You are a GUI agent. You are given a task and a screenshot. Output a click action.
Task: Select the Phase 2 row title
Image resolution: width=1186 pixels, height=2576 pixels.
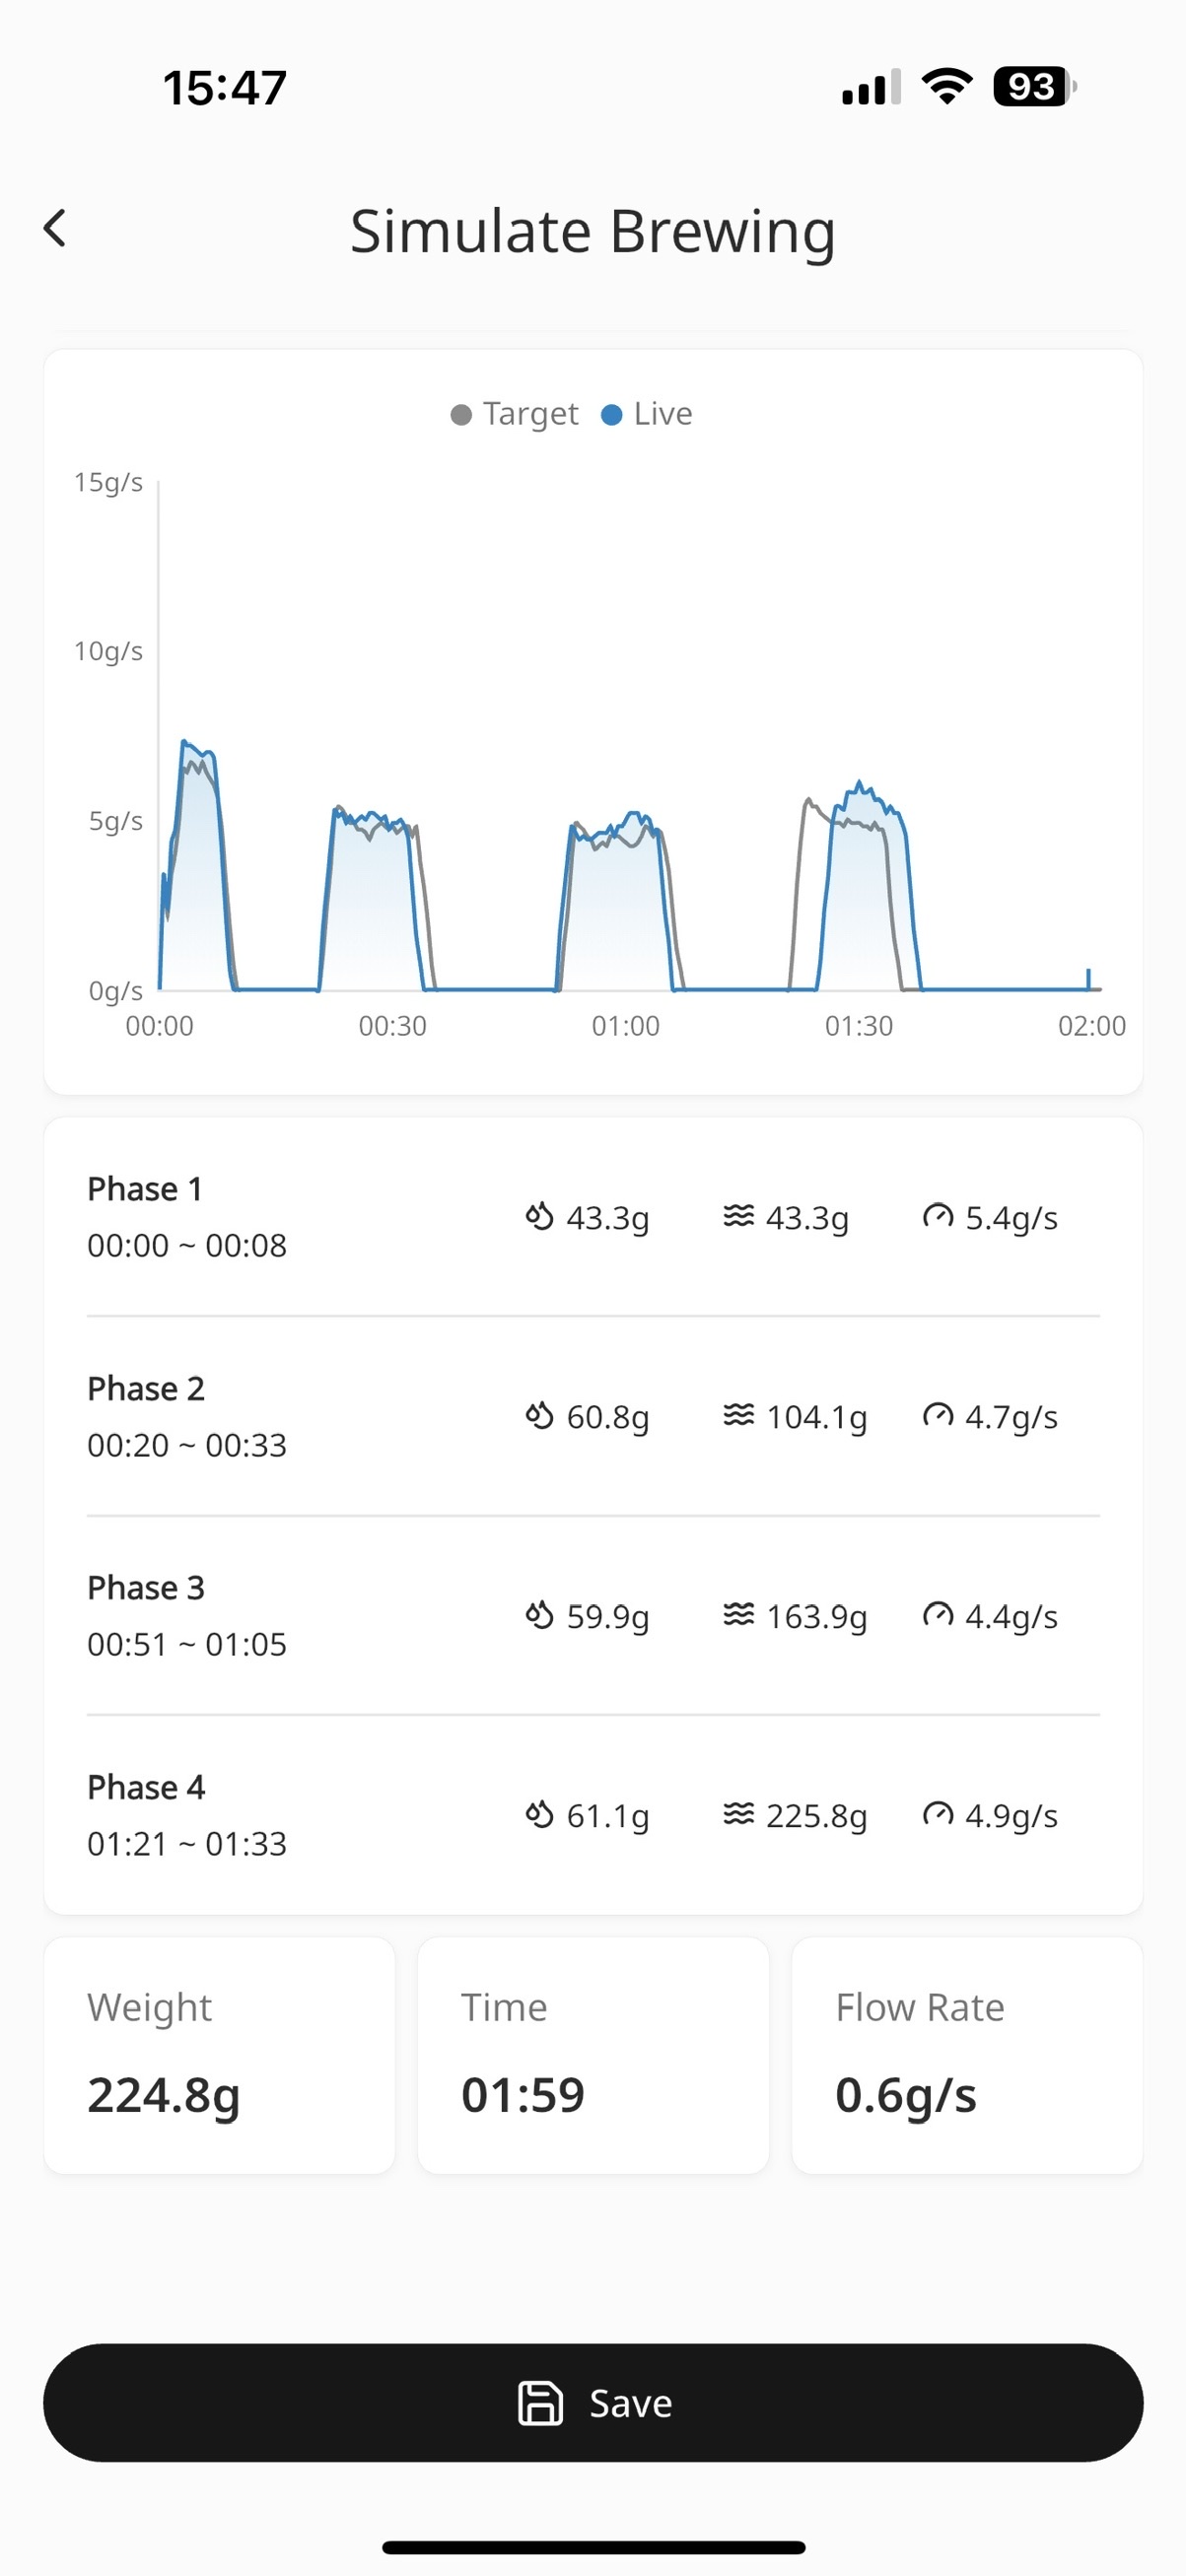pos(146,1388)
